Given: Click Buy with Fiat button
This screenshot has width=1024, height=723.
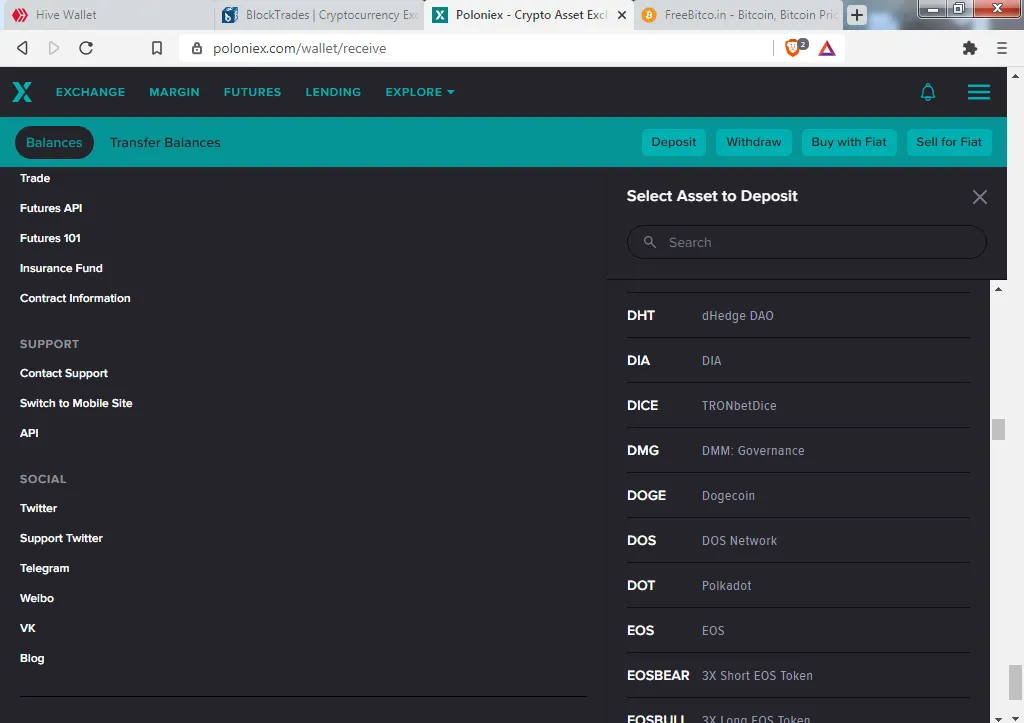Looking at the screenshot, I should coord(848,142).
